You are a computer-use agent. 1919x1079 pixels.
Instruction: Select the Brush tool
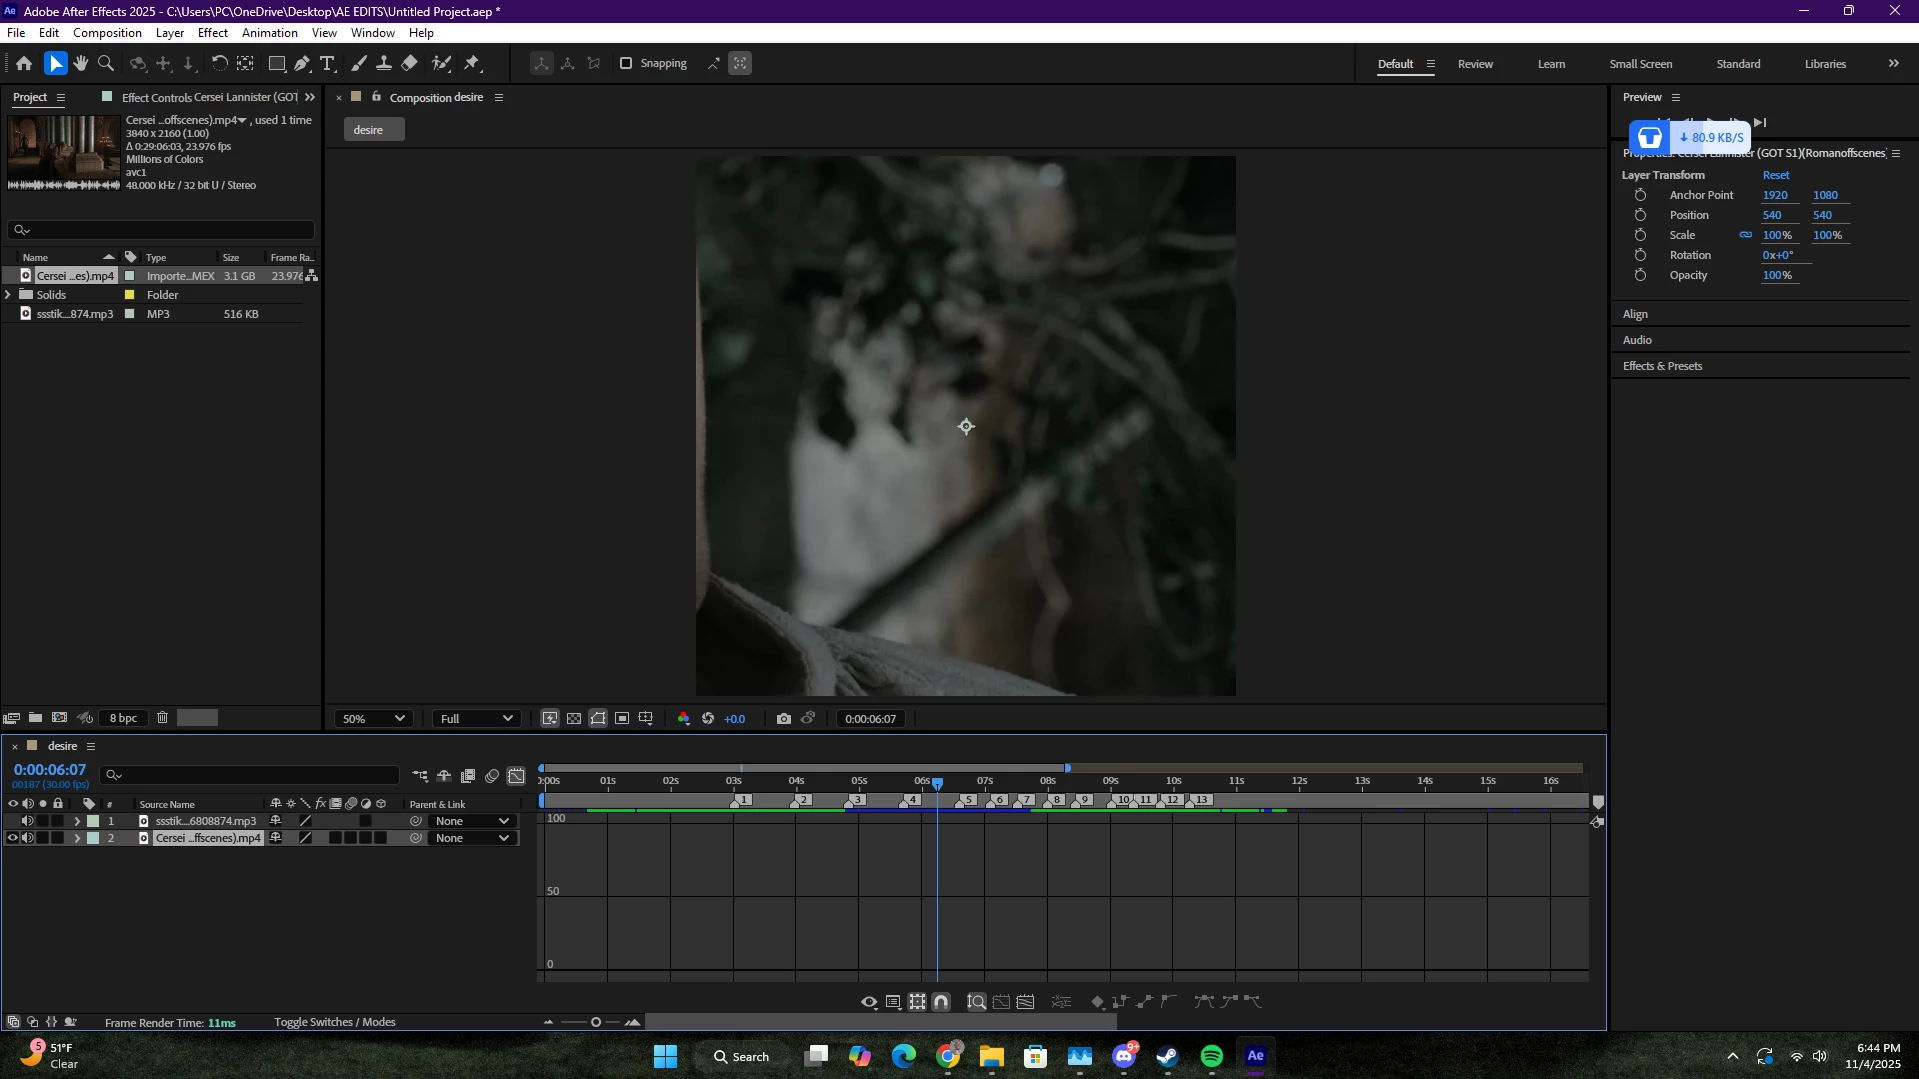[359, 63]
